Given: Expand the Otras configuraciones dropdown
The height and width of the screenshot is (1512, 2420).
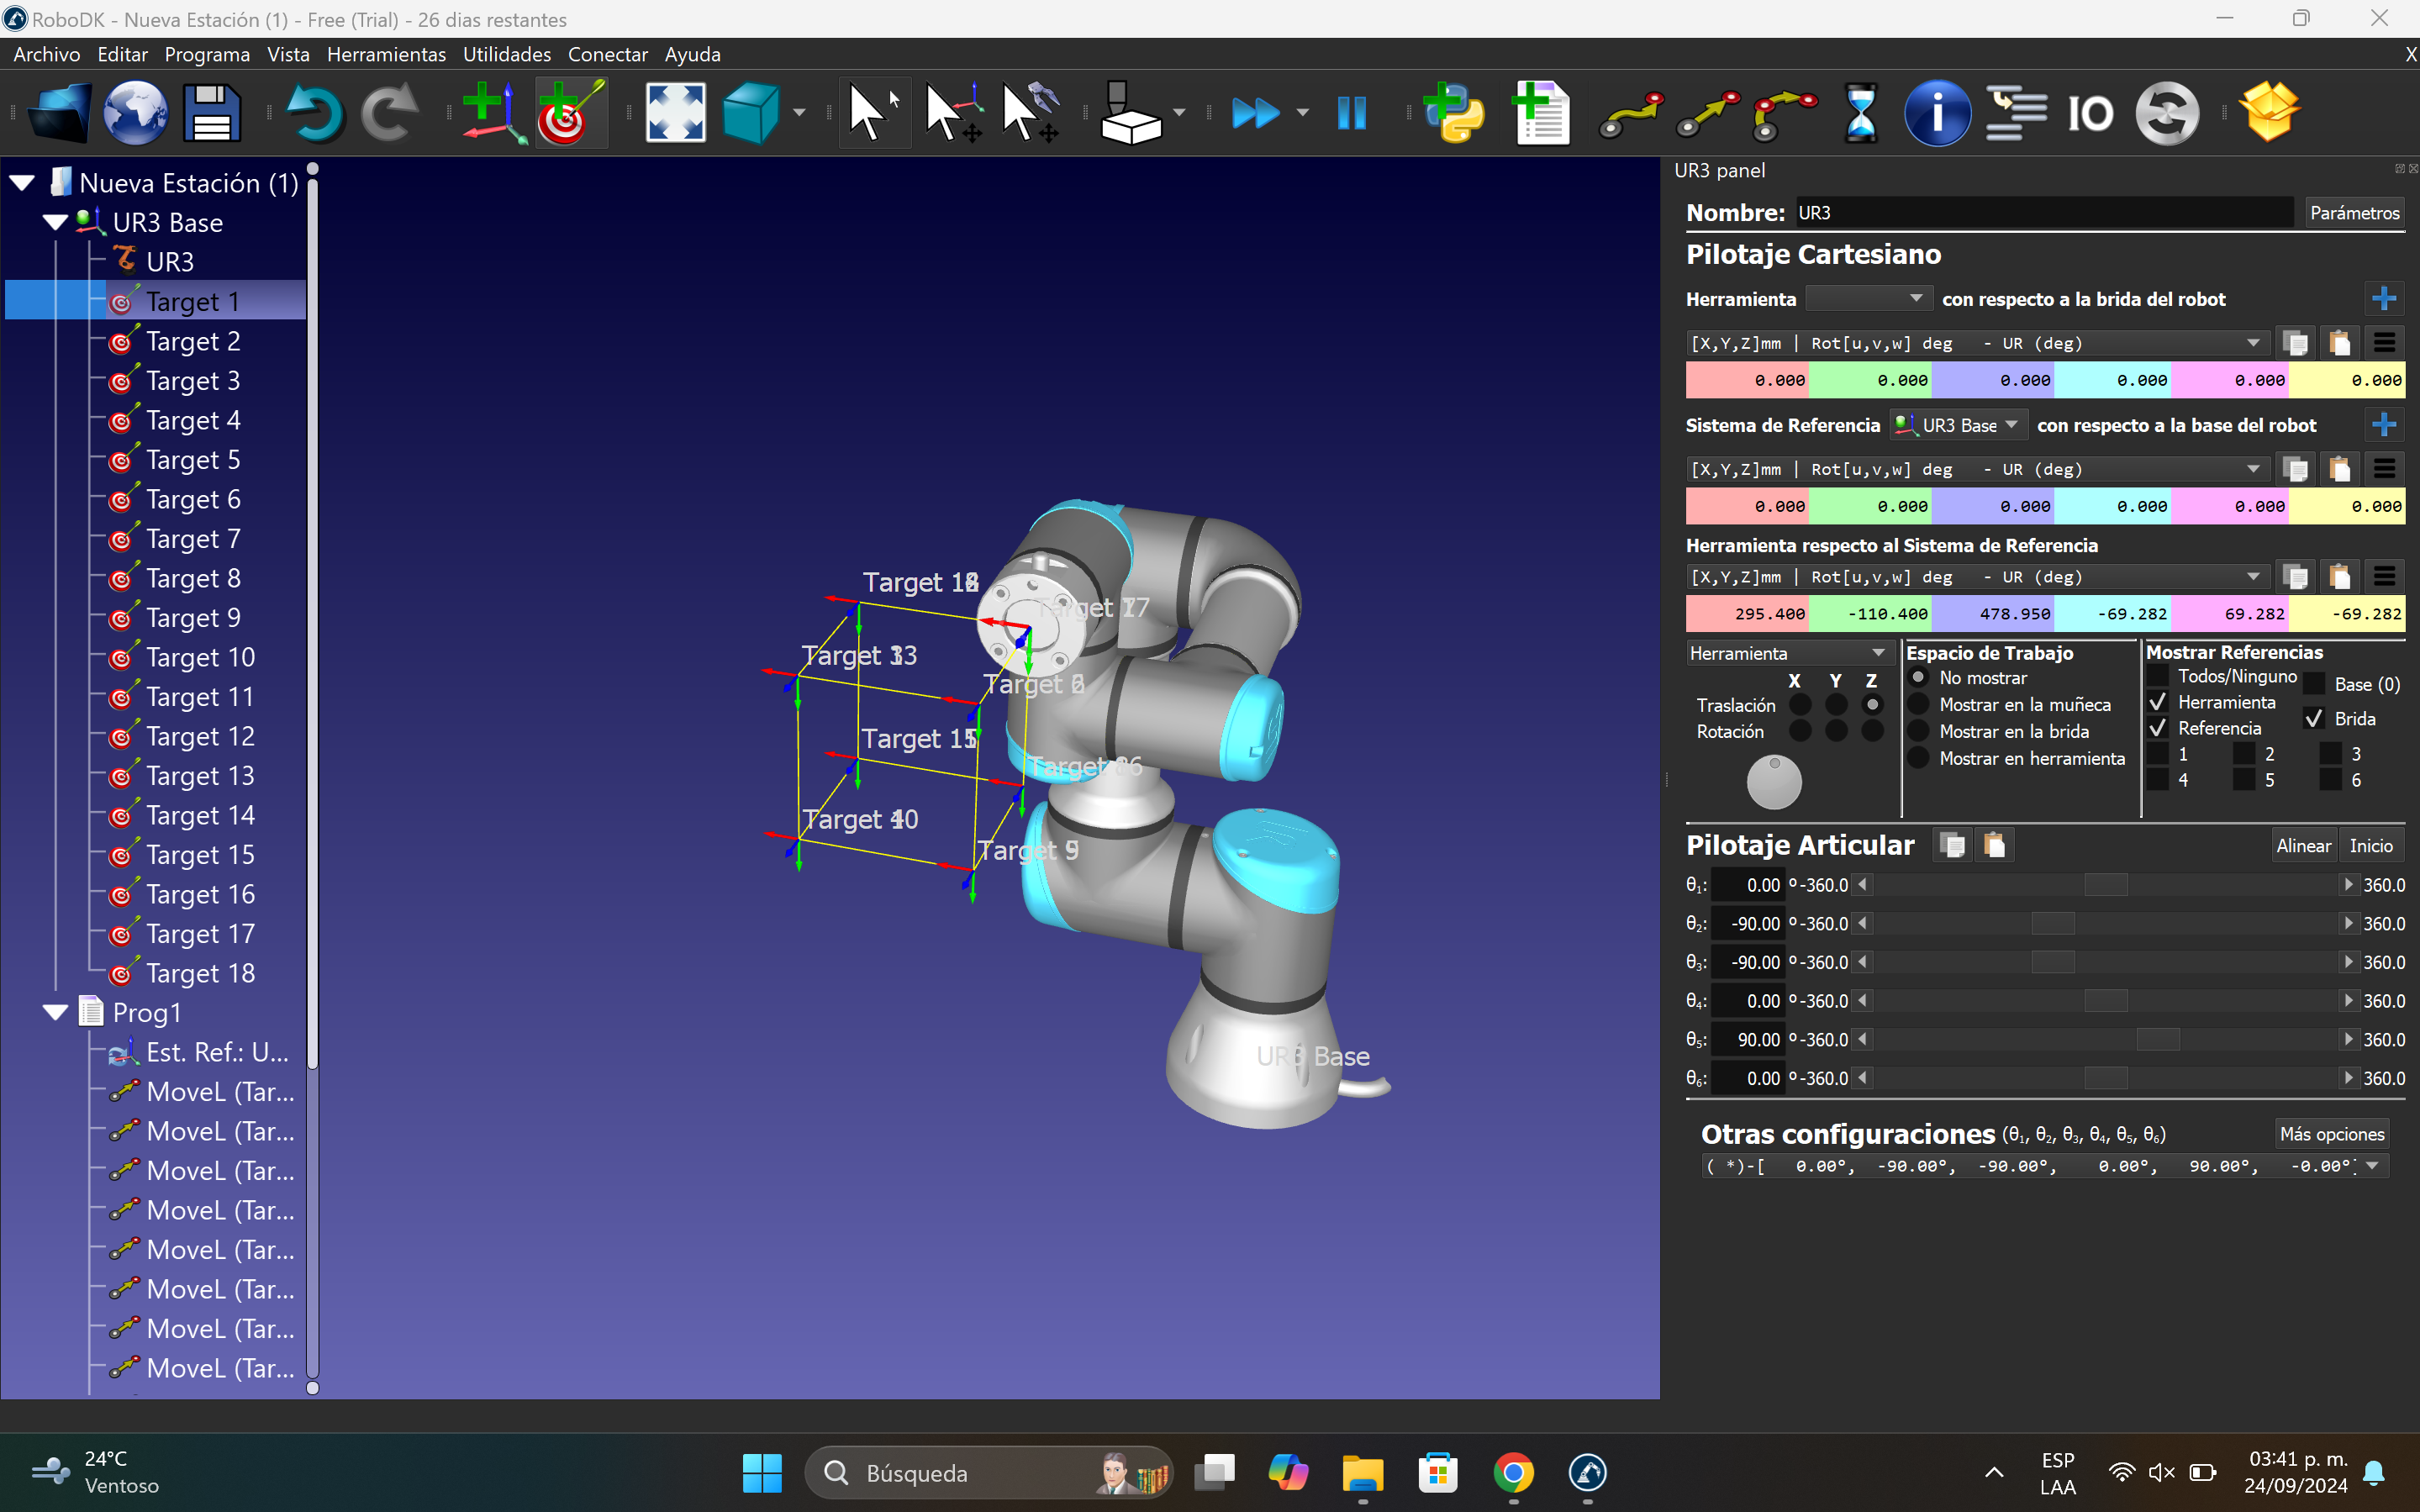Looking at the screenshot, I should pos(2045,1166).
